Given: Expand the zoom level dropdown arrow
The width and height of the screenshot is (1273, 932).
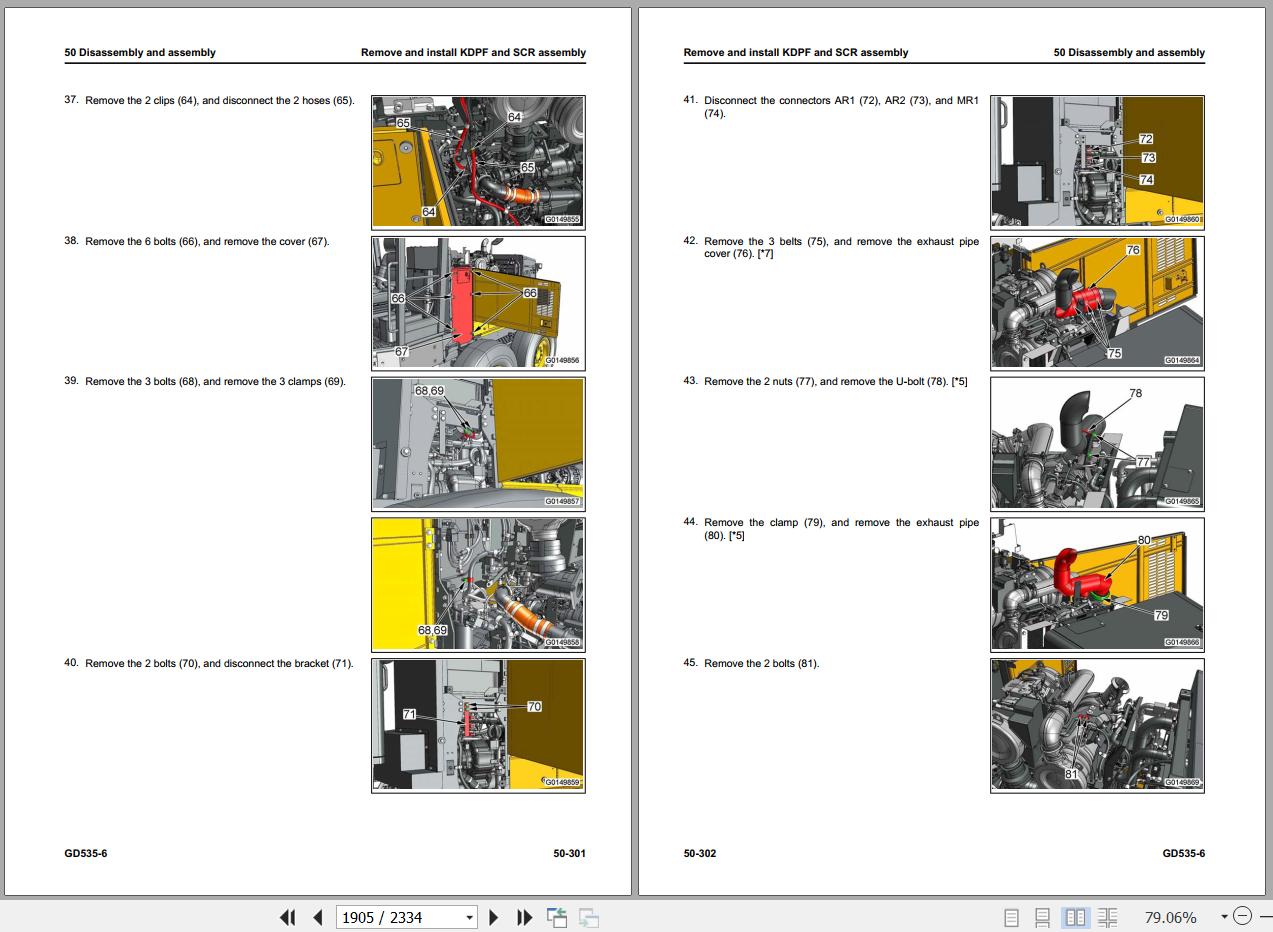Looking at the screenshot, I should [1223, 917].
